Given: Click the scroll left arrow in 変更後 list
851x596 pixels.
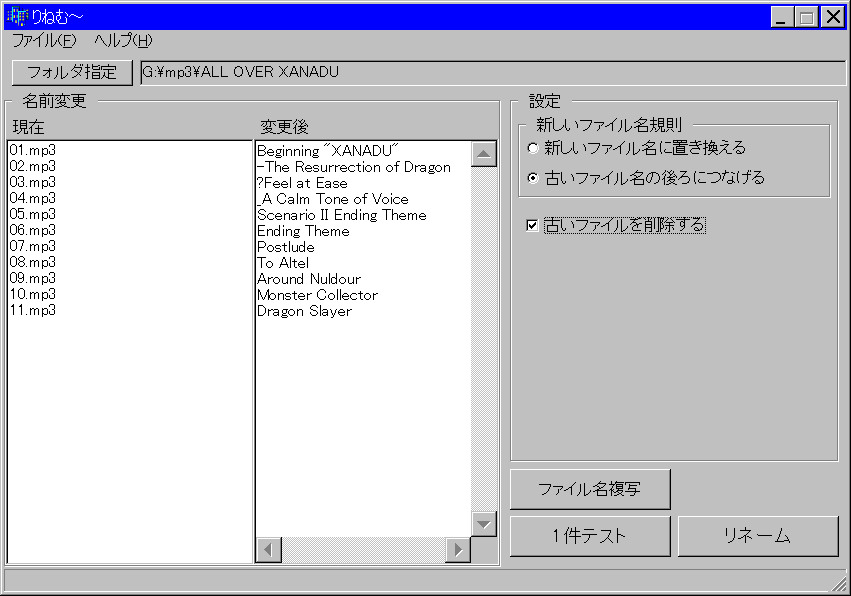Looking at the screenshot, I should click(x=269, y=549).
